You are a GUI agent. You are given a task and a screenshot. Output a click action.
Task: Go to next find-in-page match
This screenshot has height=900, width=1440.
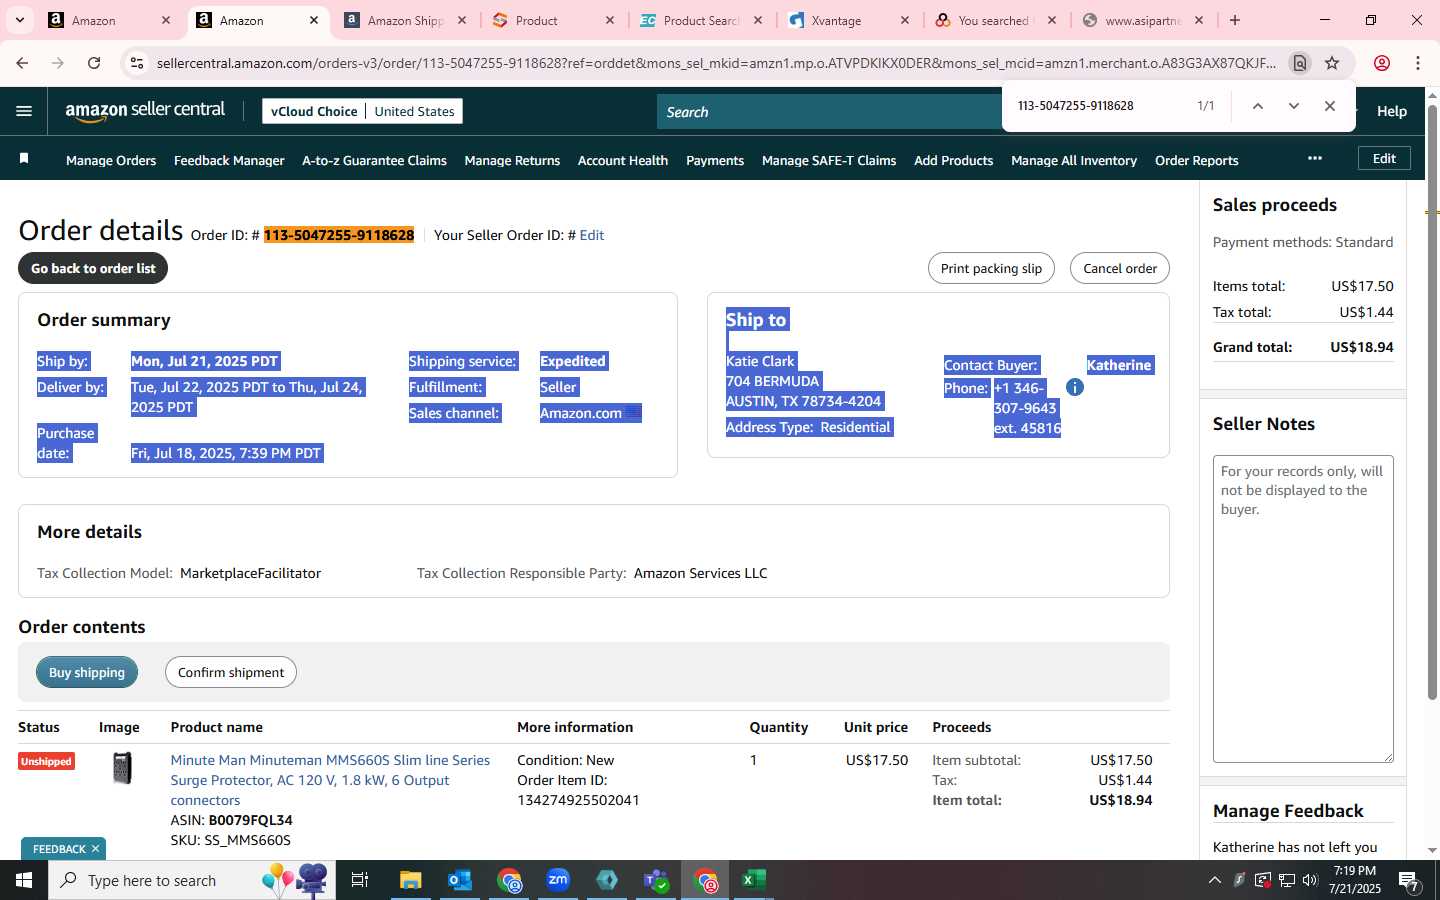[x=1293, y=106]
